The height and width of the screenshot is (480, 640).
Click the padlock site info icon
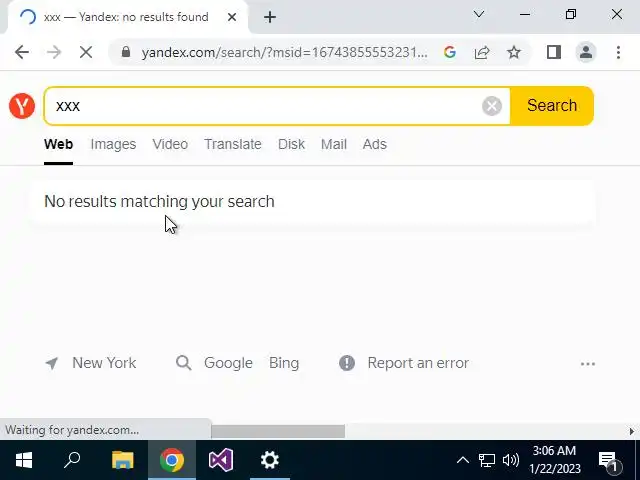(126, 52)
